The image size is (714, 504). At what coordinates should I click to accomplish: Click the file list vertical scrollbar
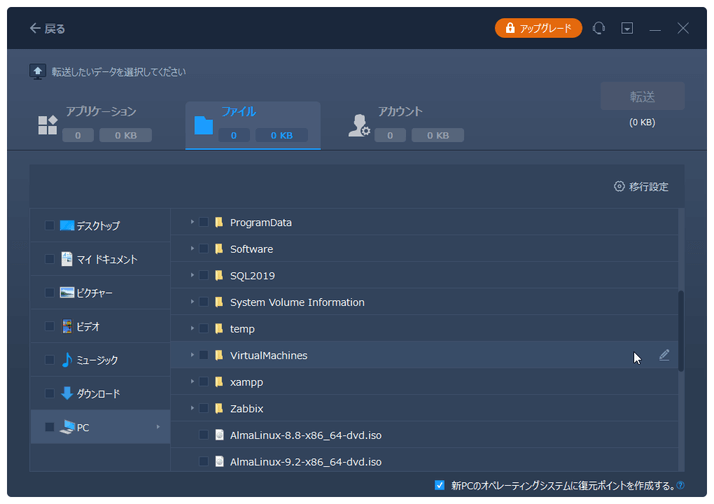(x=681, y=330)
